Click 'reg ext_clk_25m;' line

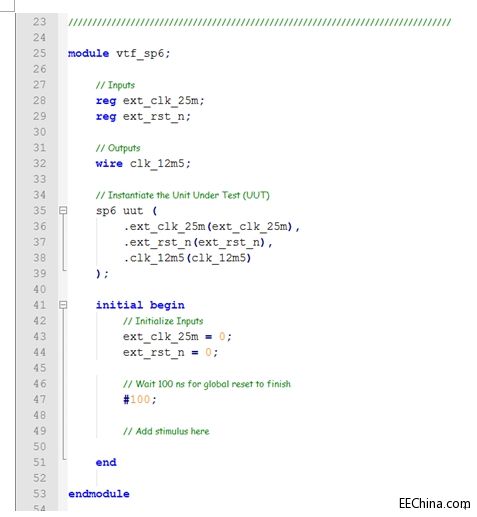[150, 101]
